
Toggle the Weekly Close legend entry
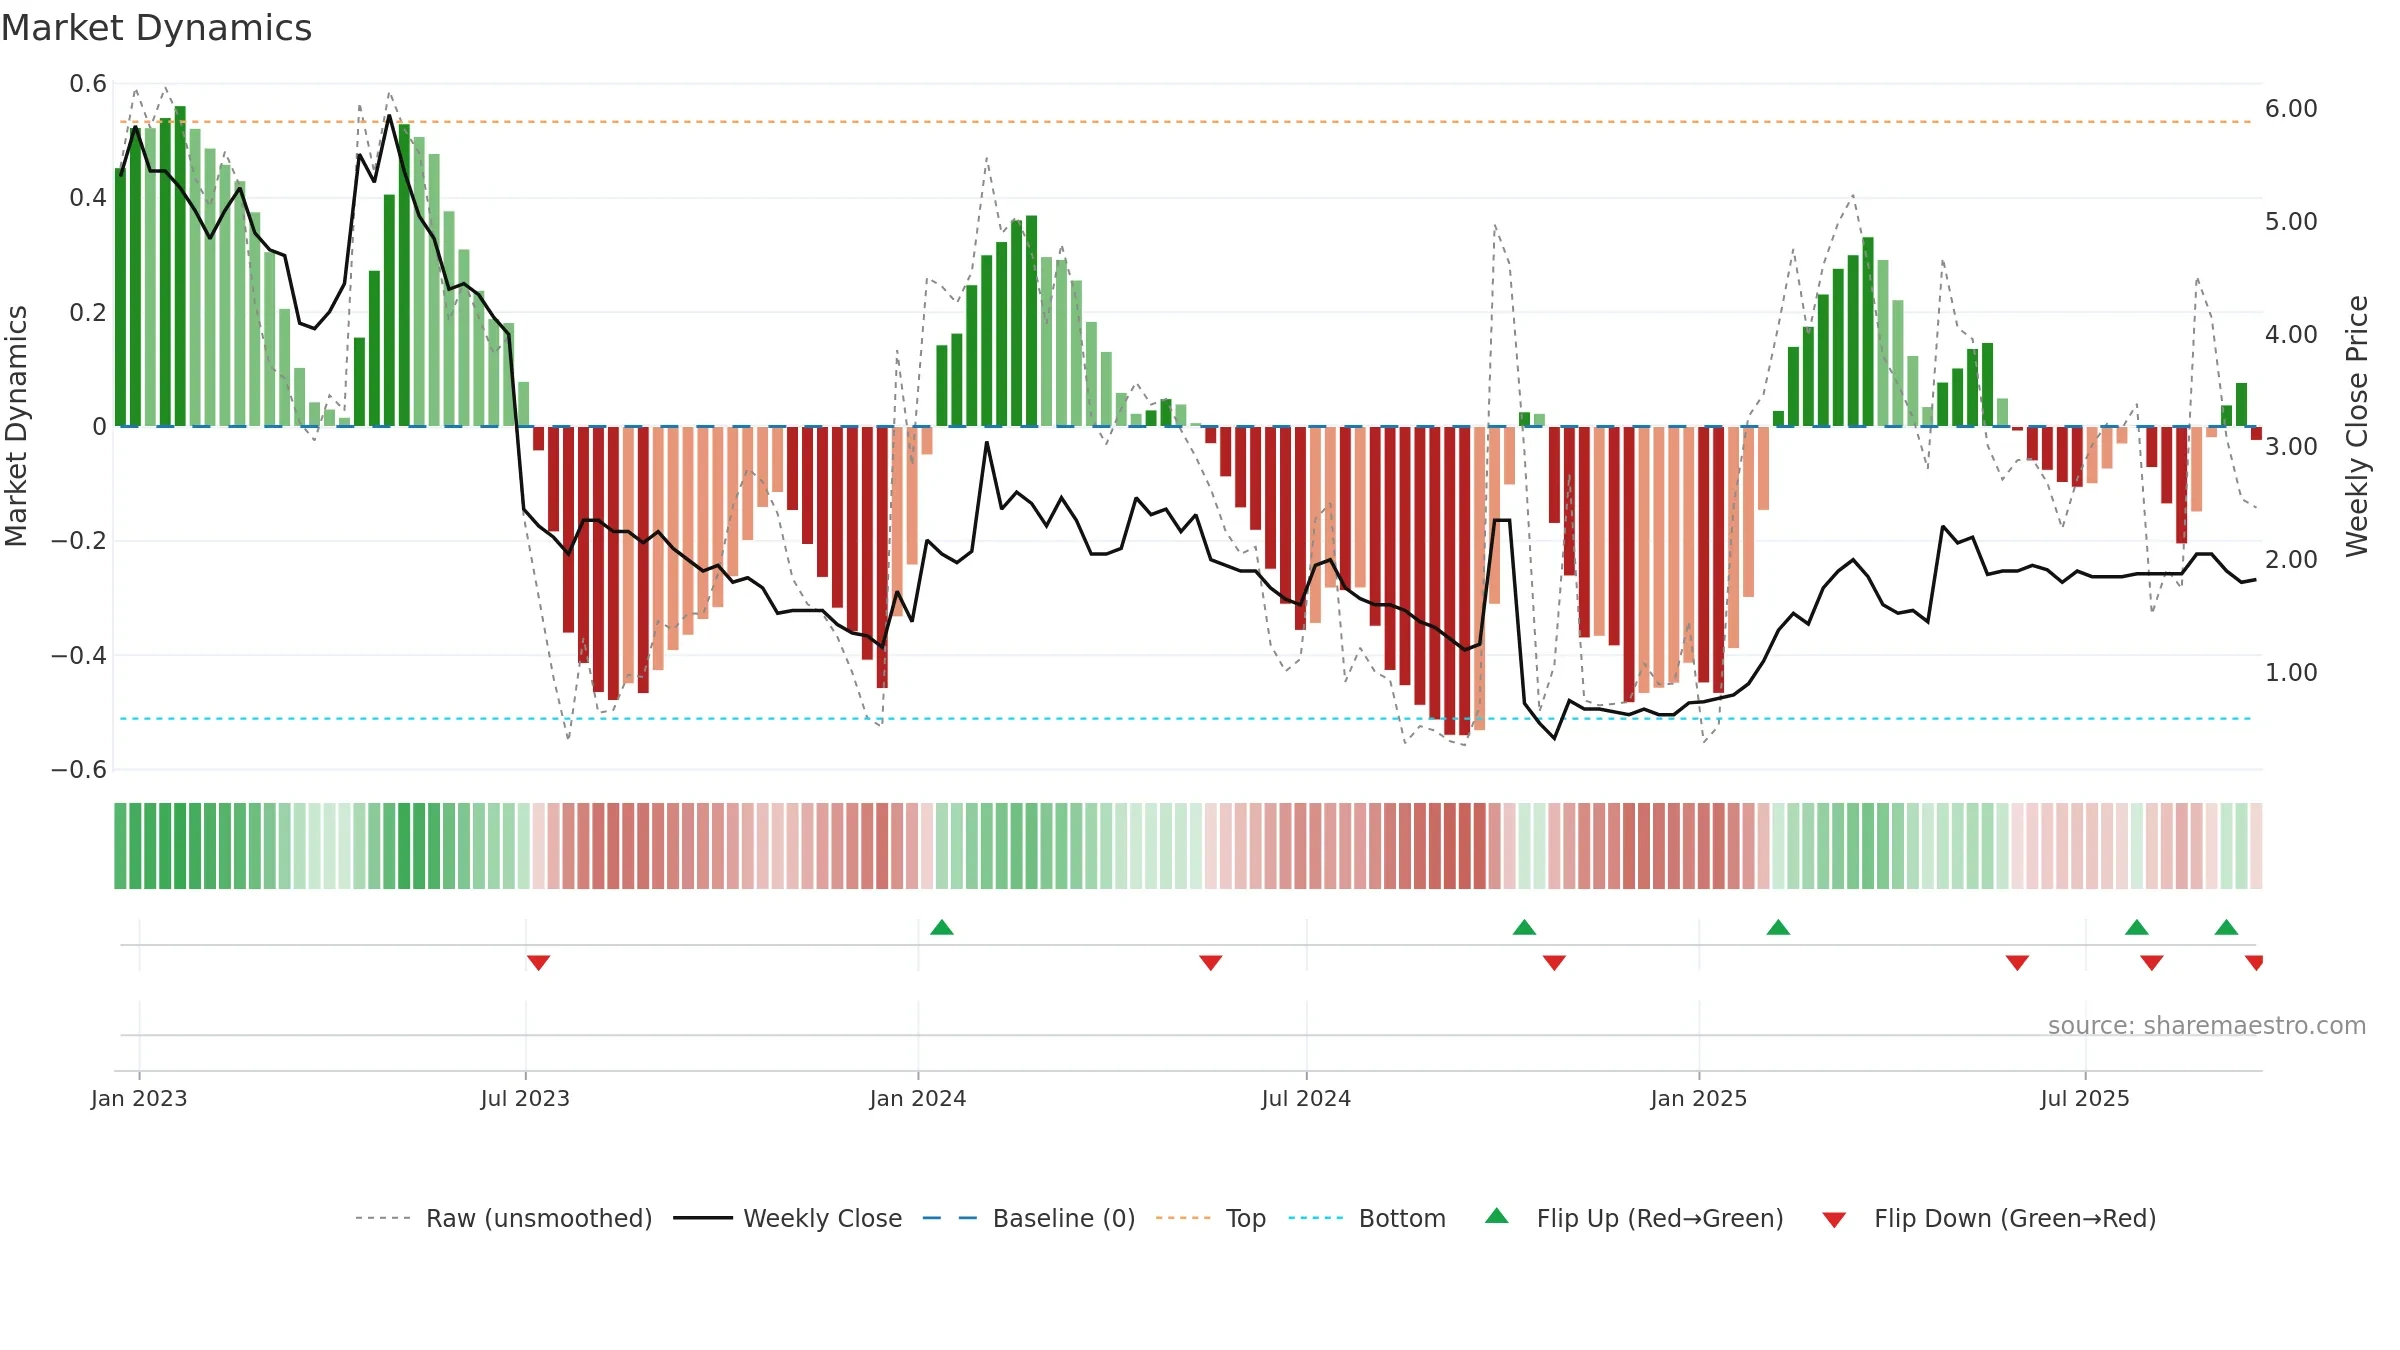point(788,1218)
